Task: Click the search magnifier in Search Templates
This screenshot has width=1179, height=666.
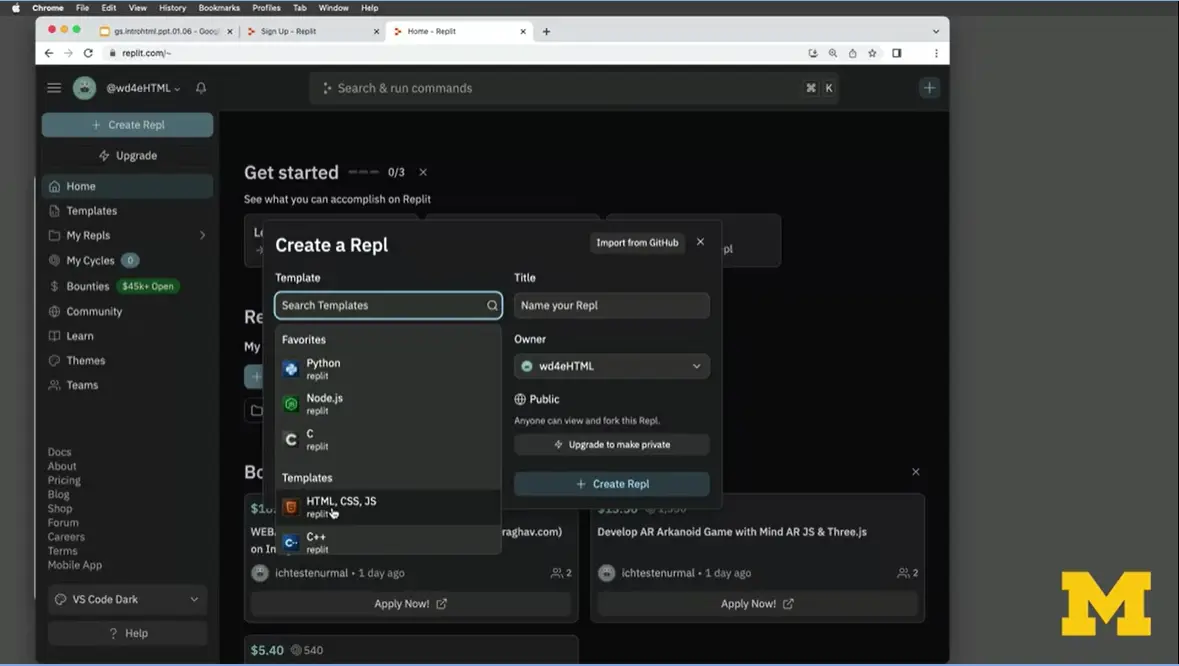Action: (x=492, y=305)
